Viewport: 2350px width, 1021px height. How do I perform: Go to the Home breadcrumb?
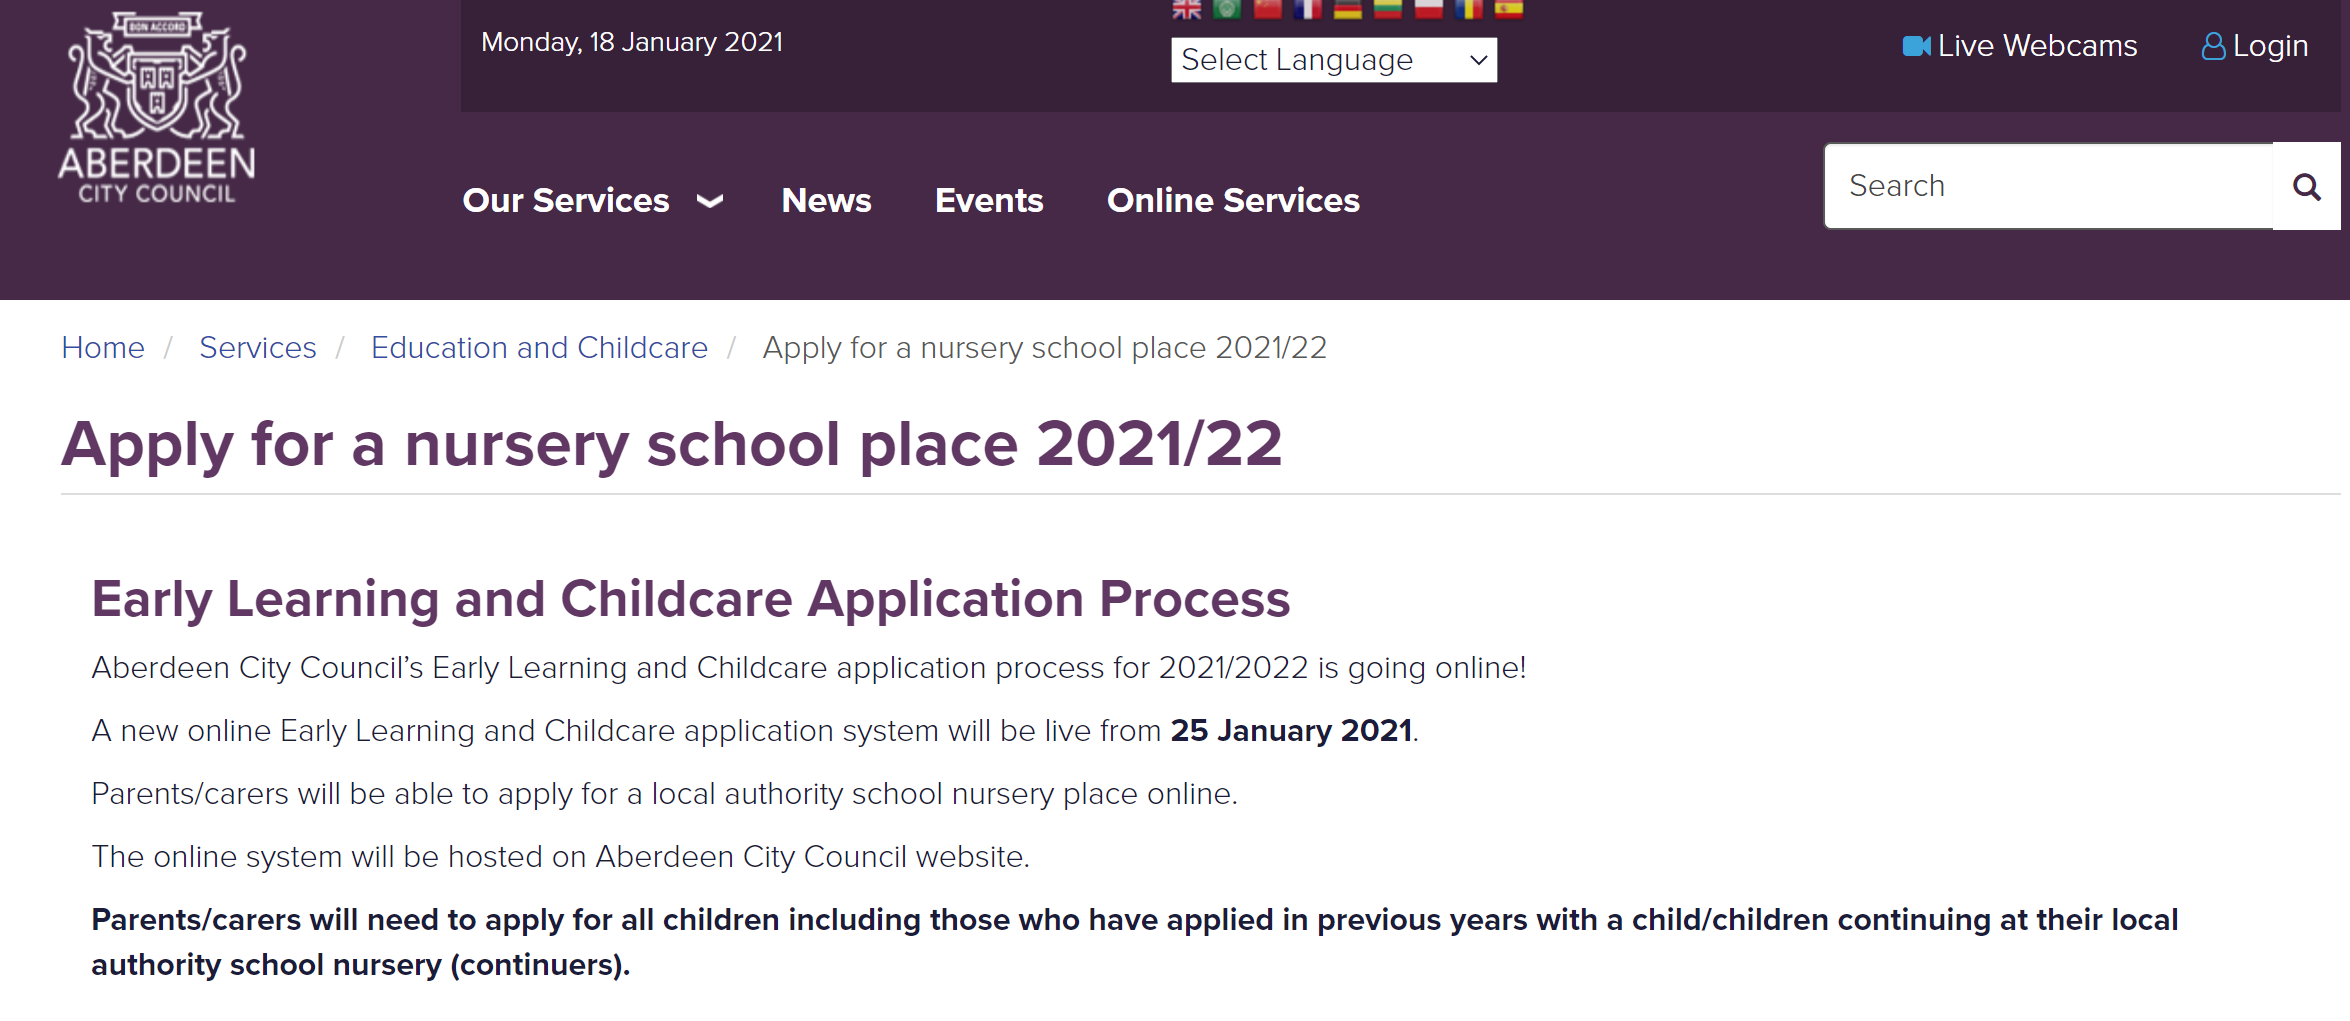(103, 347)
